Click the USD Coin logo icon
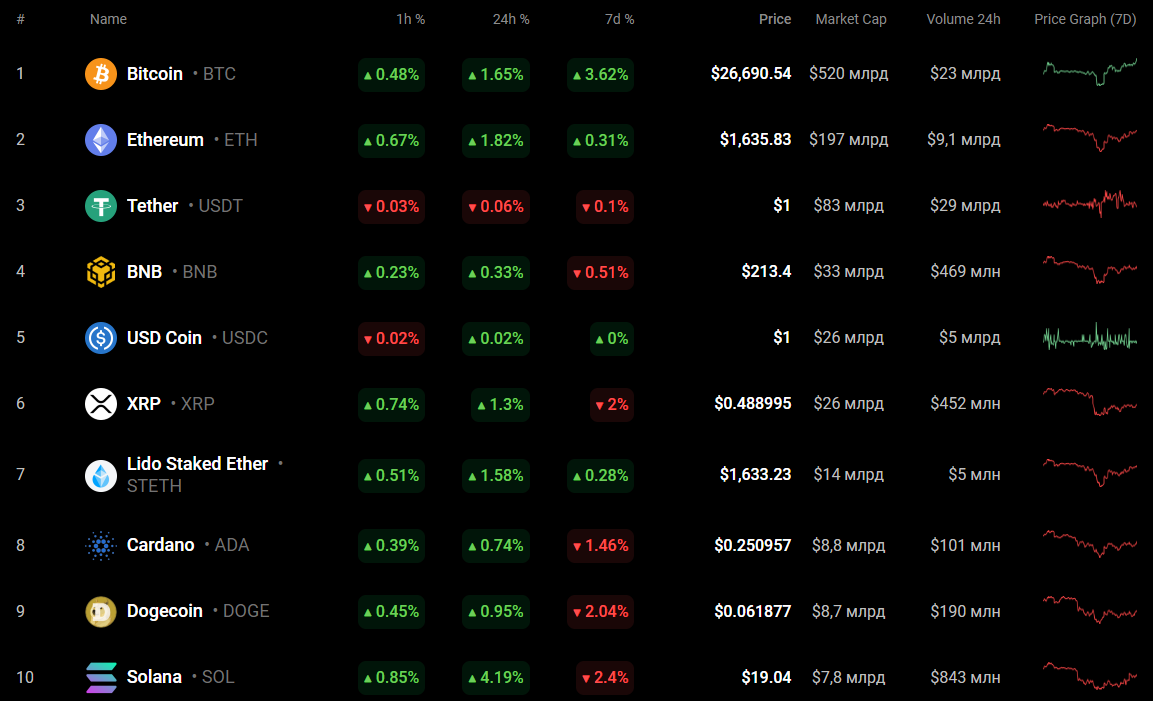Image resolution: width=1153 pixels, height=701 pixels. [101, 338]
